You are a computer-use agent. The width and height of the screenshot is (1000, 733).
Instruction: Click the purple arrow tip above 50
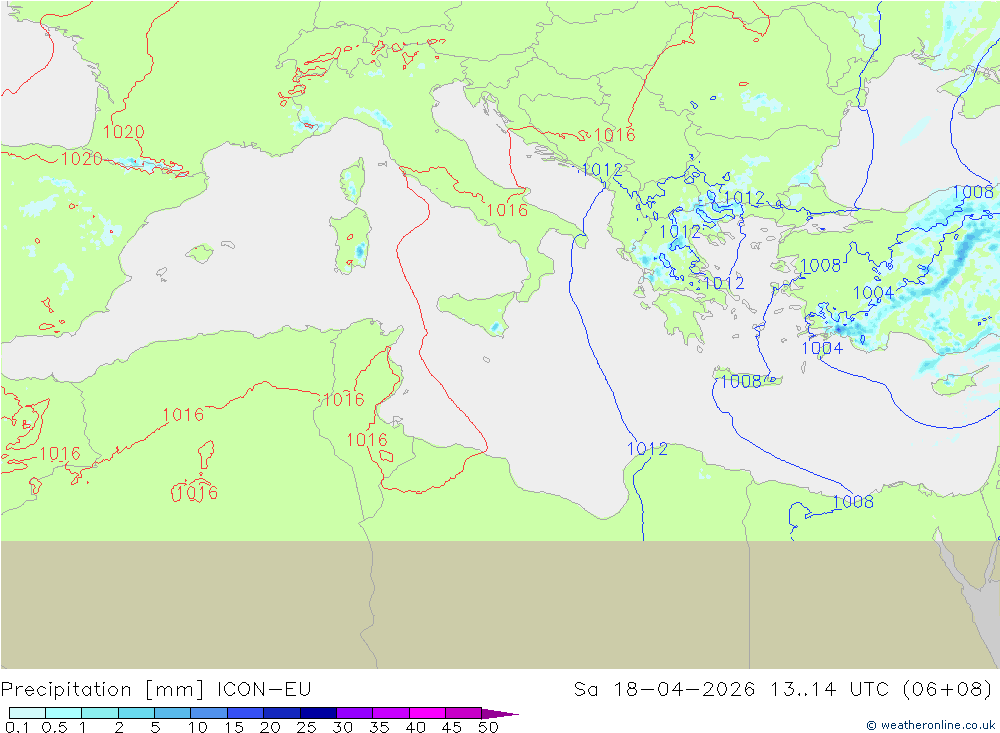pyautogui.click(x=500, y=713)
